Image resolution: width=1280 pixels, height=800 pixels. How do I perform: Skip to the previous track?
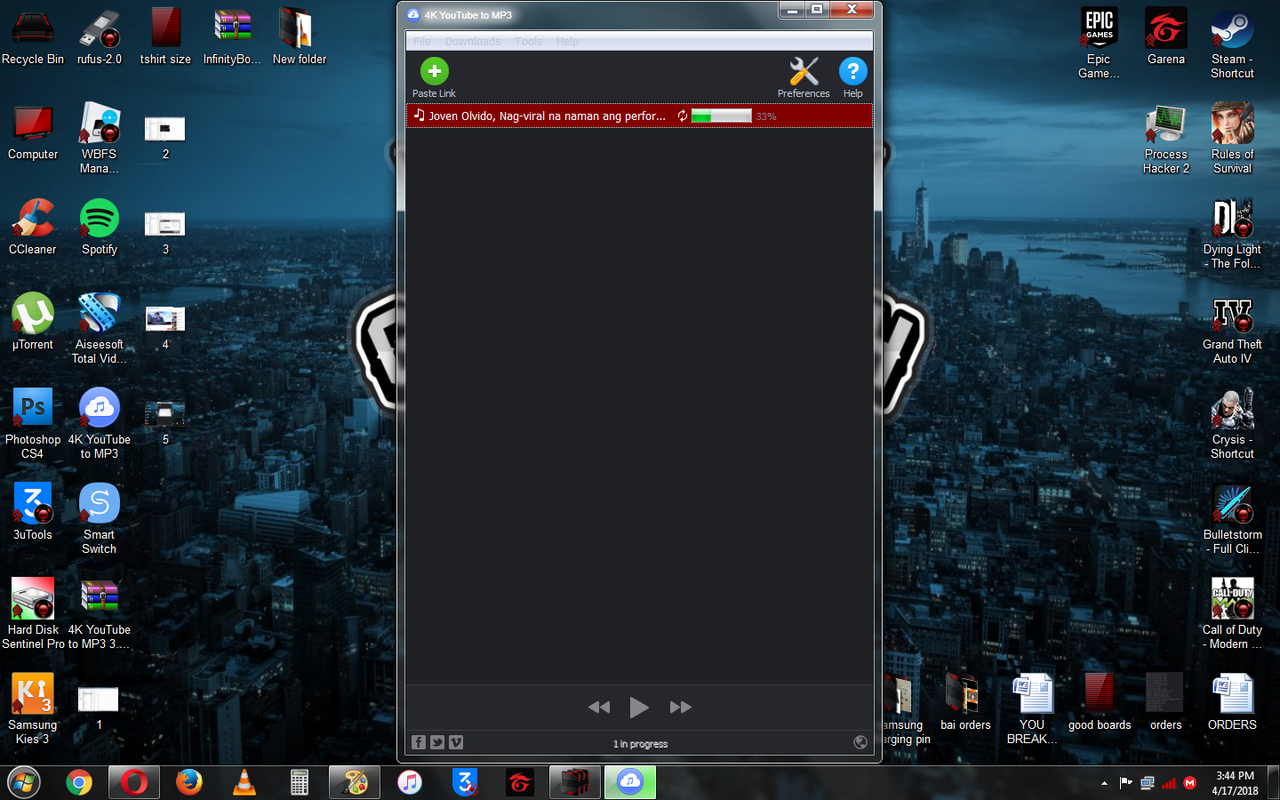click(599, 707)
